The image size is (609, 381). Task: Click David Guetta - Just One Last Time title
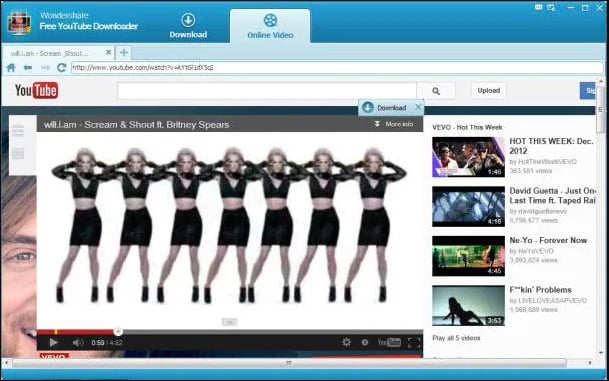[552, 195]
